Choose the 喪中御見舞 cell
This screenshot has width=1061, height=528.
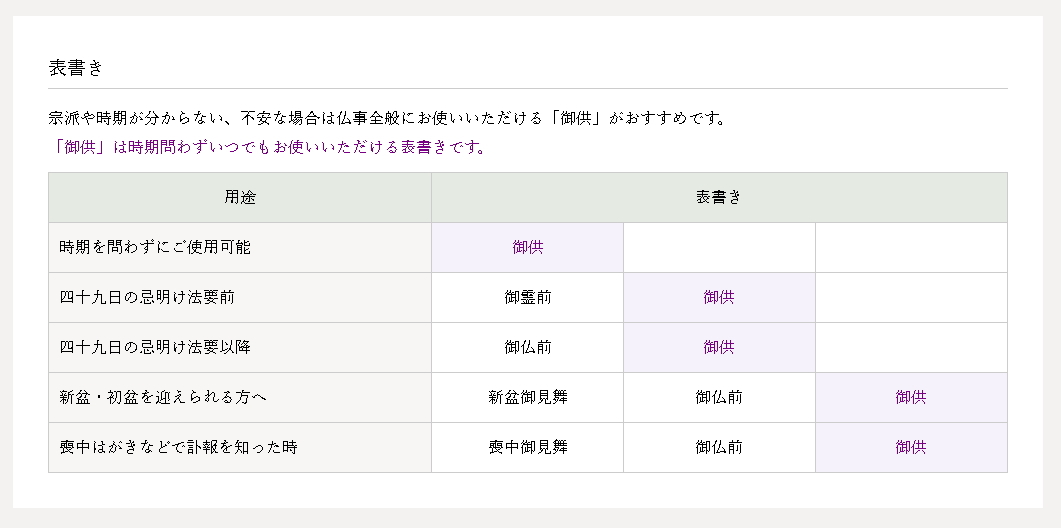(x=528, y=447)
